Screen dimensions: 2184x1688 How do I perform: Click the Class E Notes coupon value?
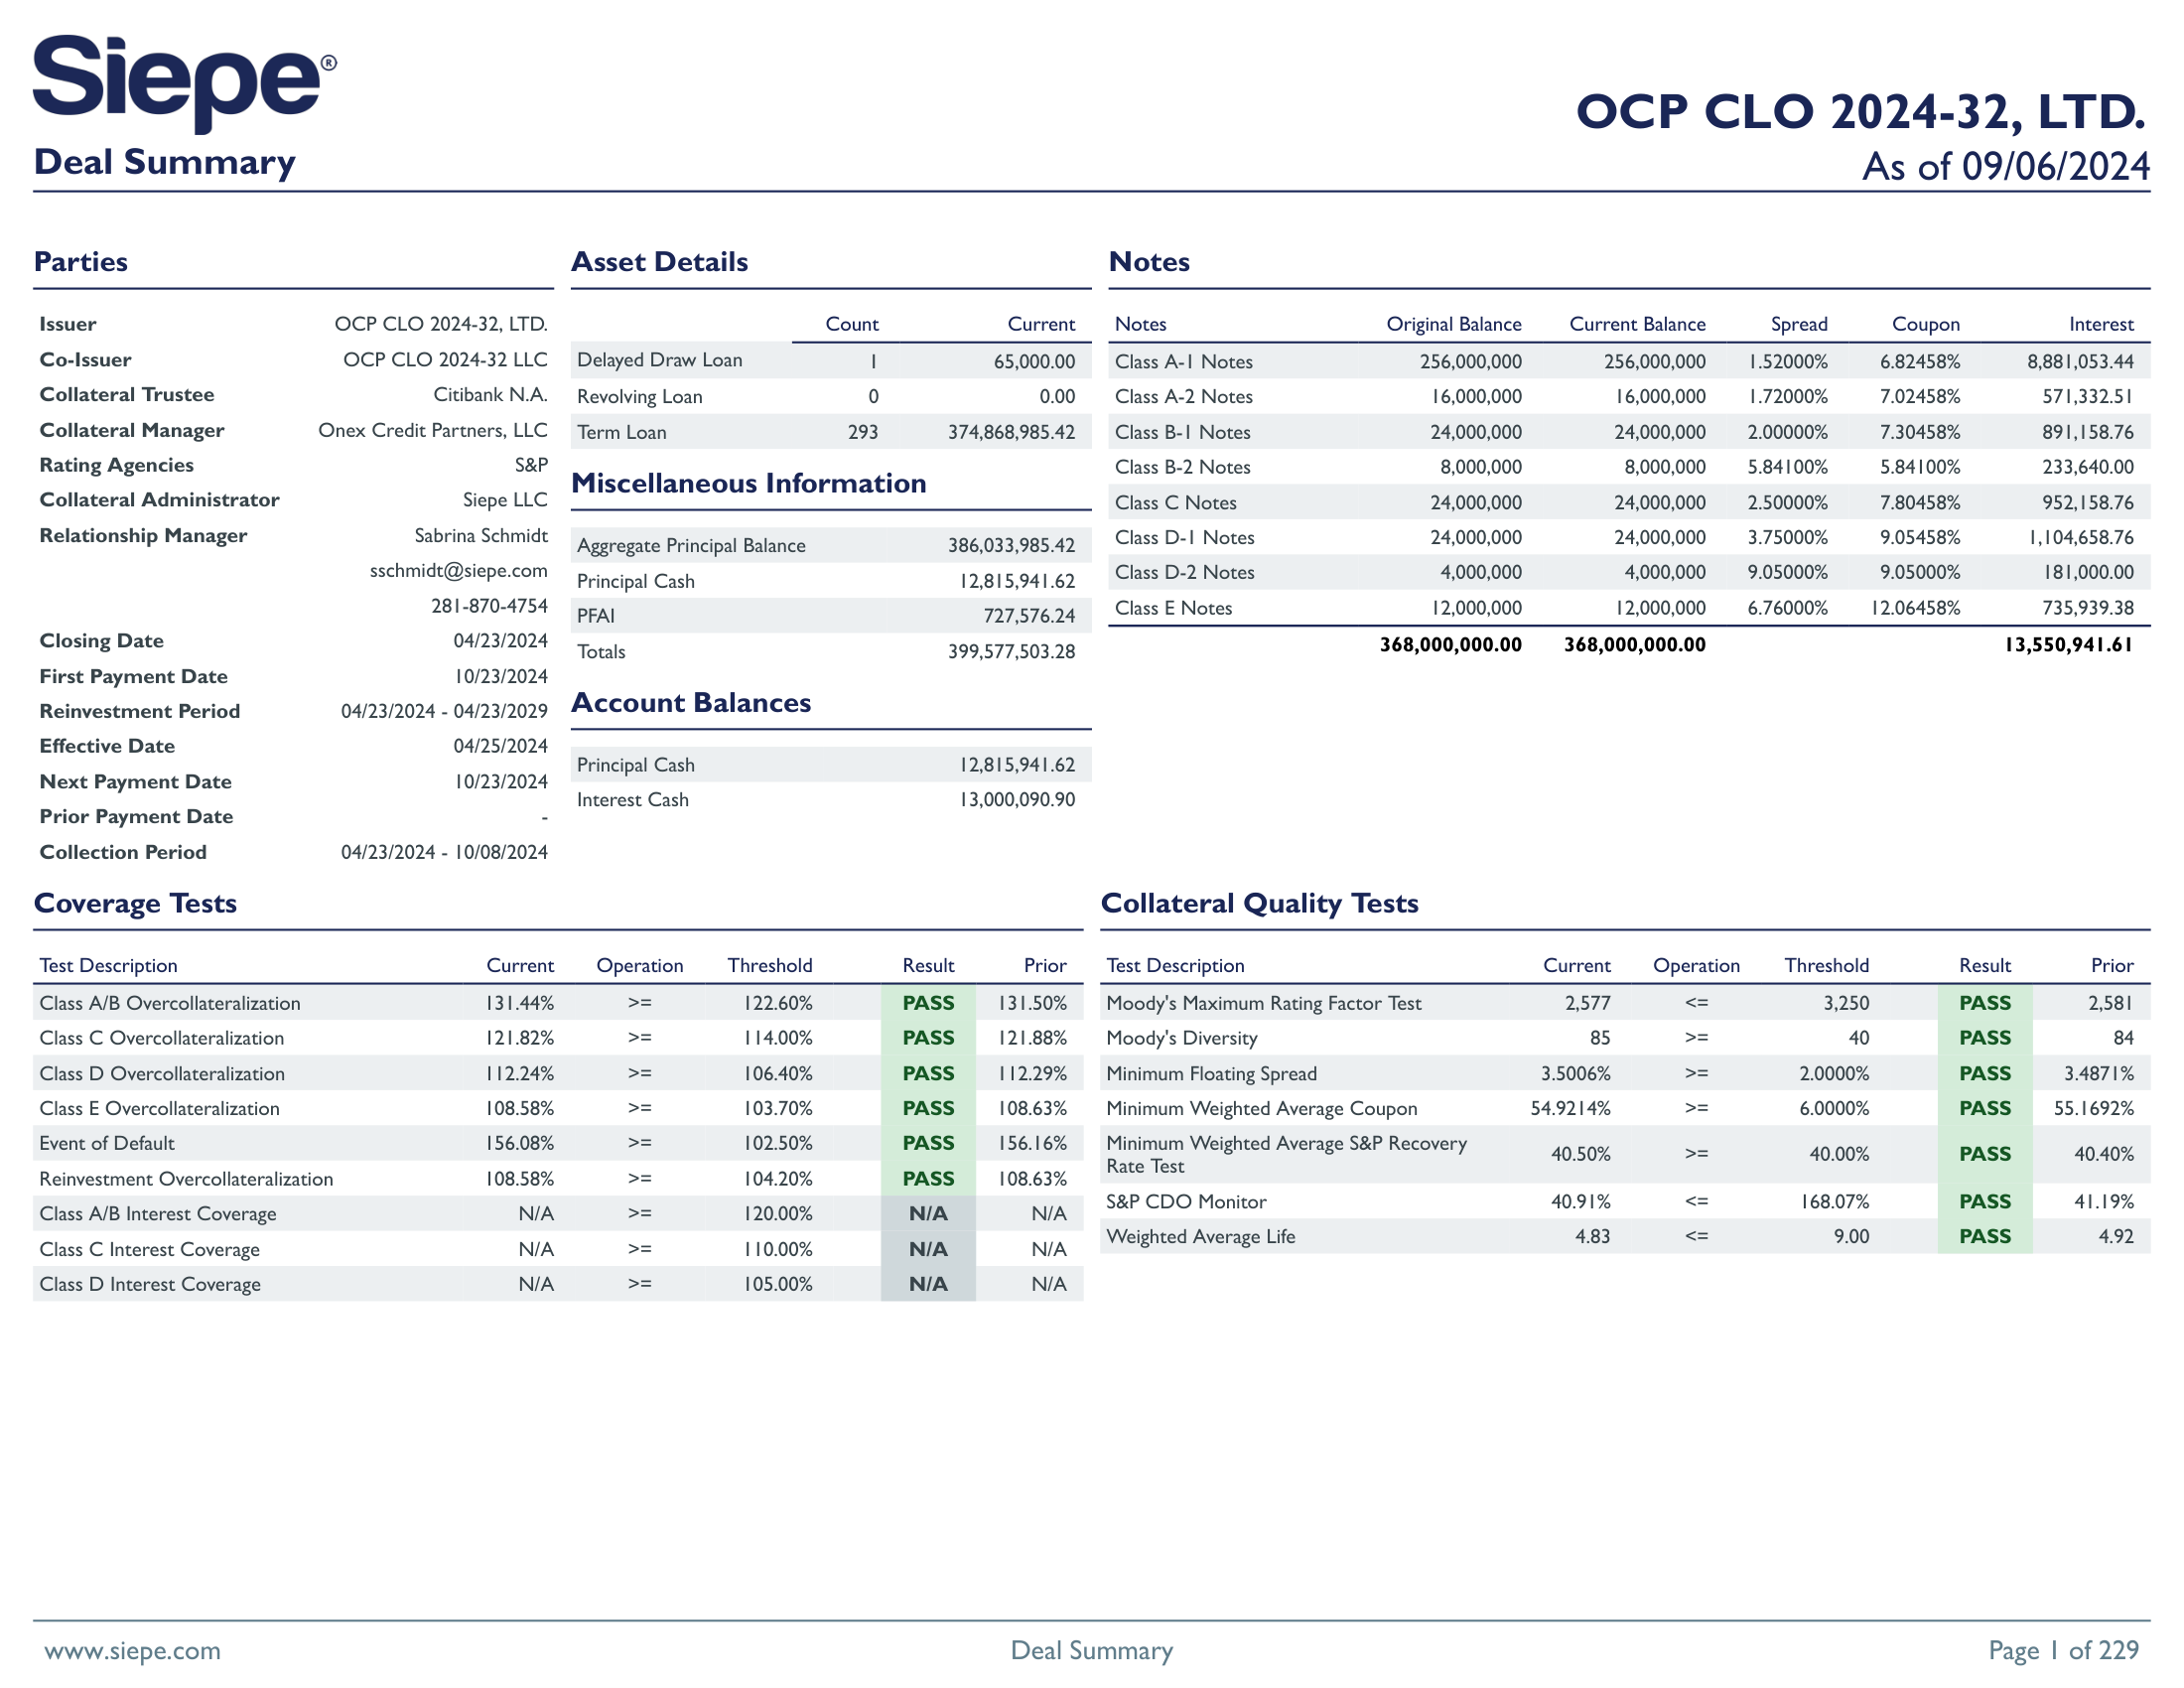pyautogui.click(x=1915, y=608)
